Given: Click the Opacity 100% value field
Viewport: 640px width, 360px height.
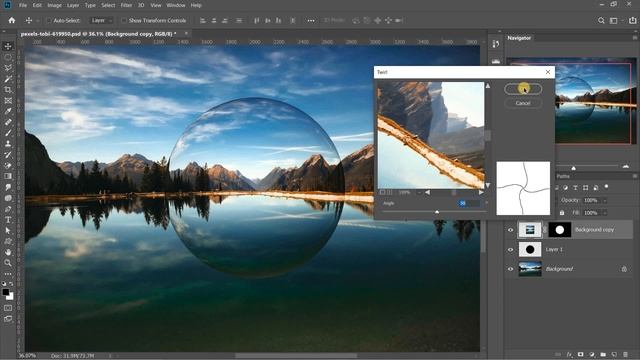Looking at the screenshot, I should (x=591, y=200).
